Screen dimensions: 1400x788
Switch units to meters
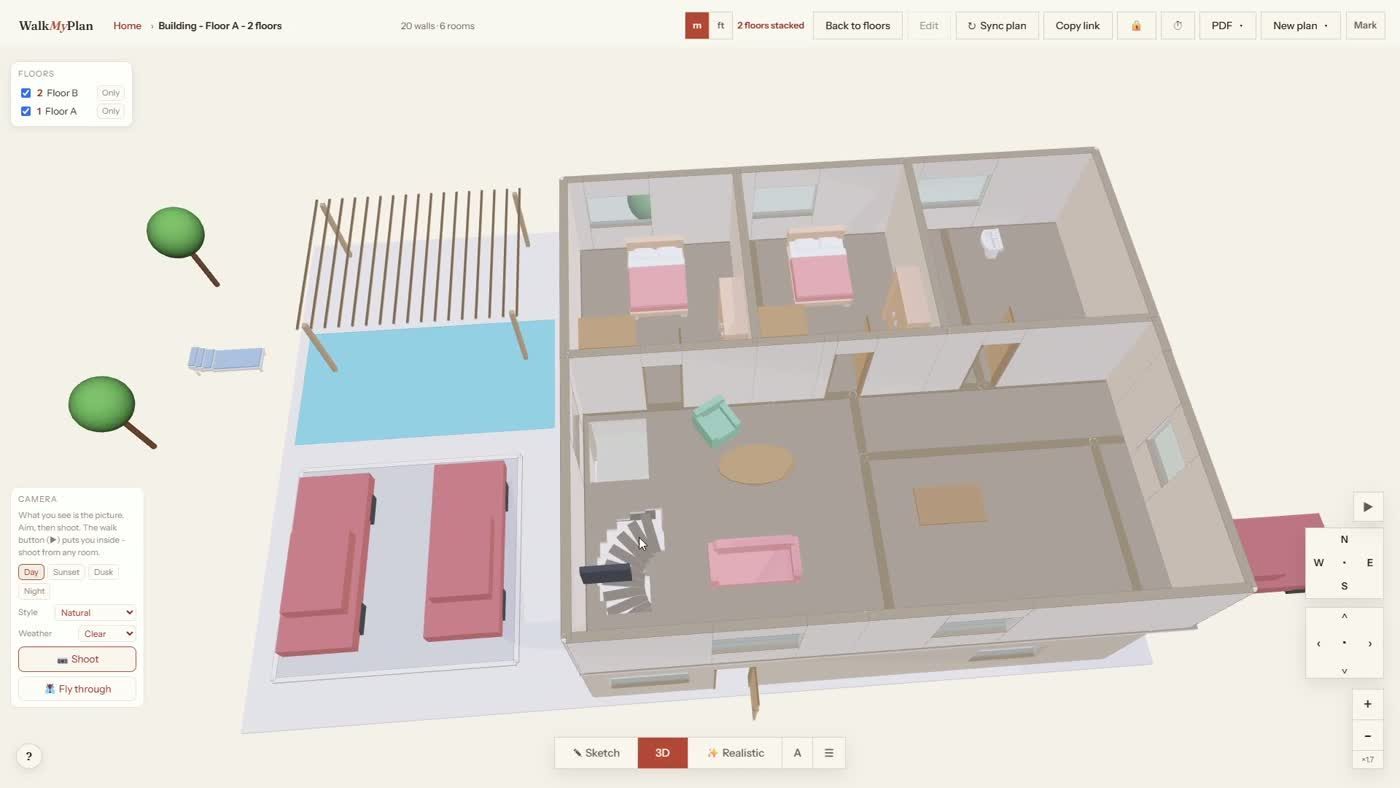(x=697, y=26)
